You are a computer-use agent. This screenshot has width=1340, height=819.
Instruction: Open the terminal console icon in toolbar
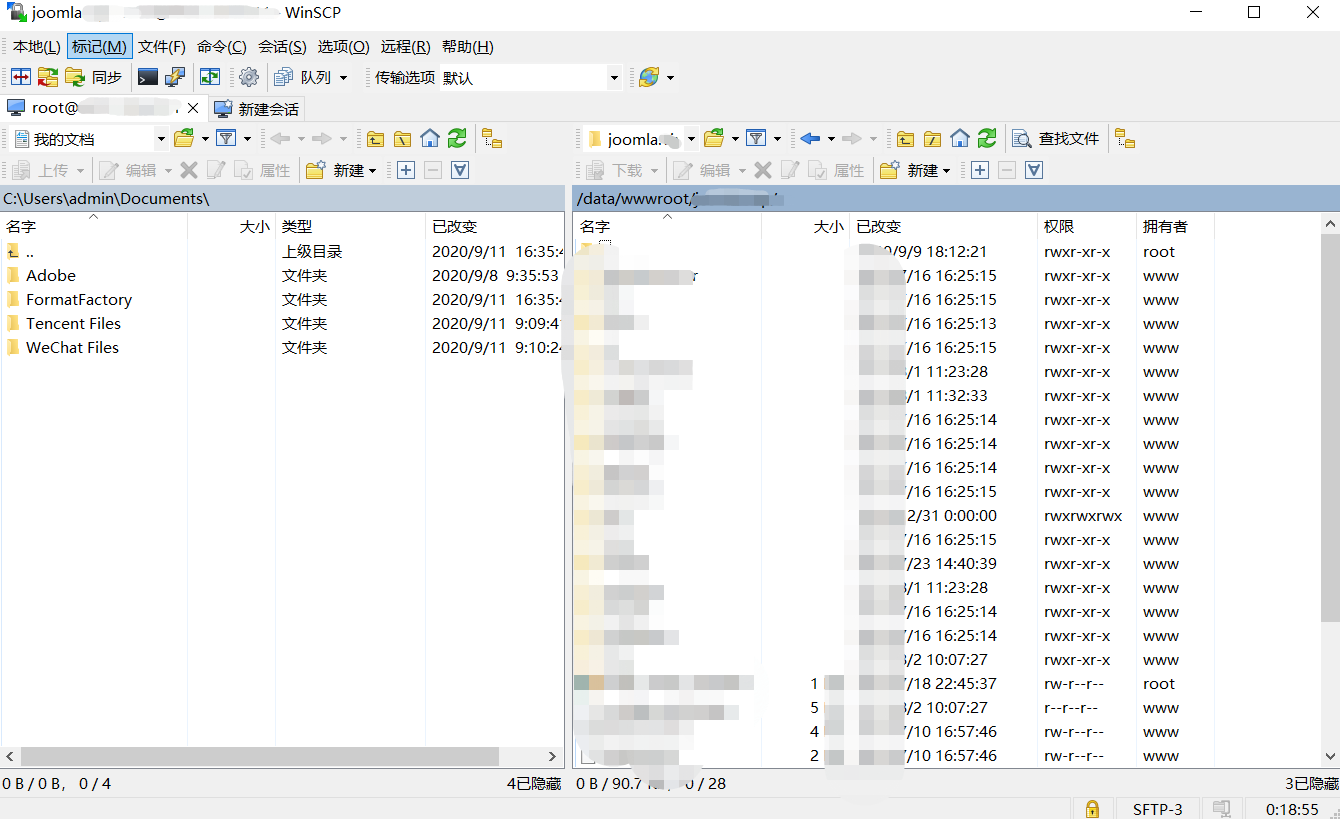[x=148, y=77]
